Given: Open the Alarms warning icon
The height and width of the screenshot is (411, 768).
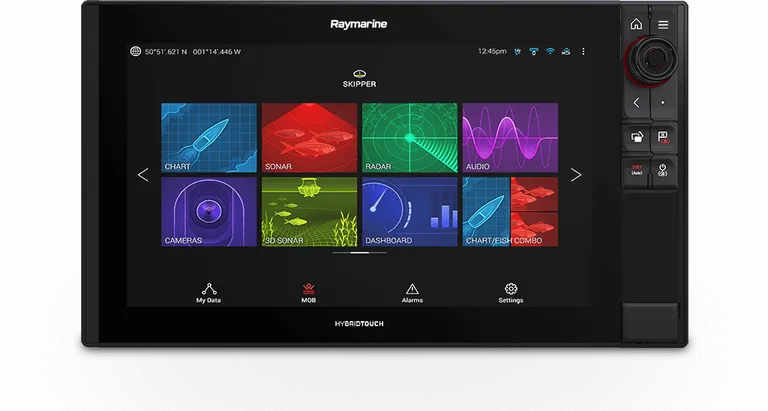Looking at the screenshot, I should (411, 292).
